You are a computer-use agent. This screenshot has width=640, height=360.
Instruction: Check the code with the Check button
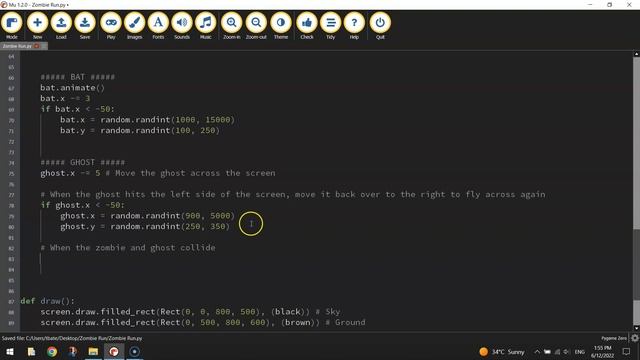pos(307,26)
